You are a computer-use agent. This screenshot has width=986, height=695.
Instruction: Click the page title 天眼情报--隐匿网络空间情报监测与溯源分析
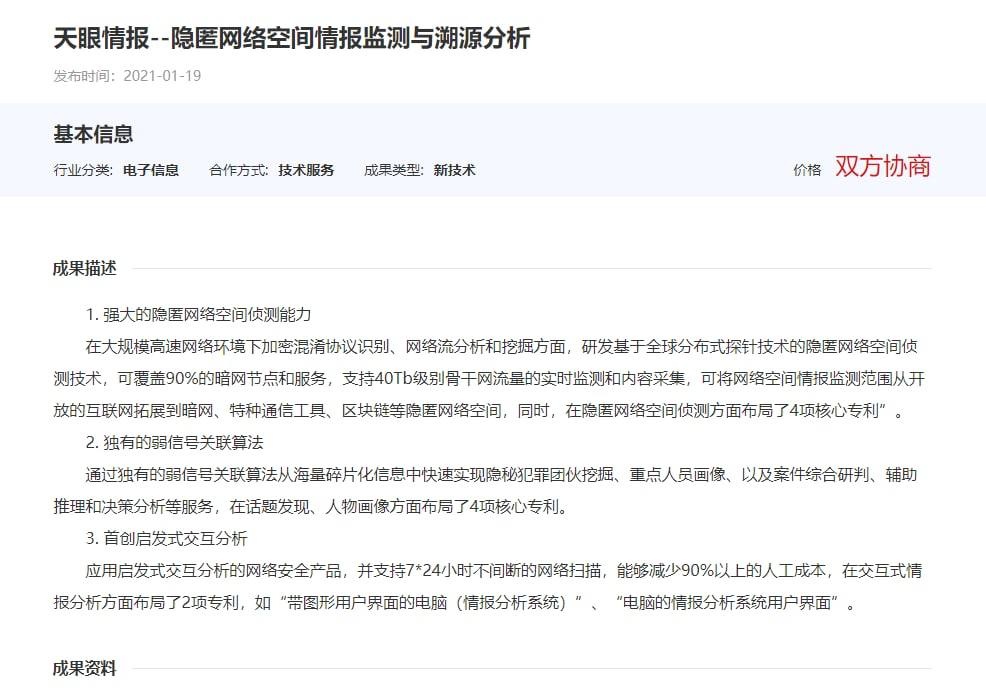(292, 38)
